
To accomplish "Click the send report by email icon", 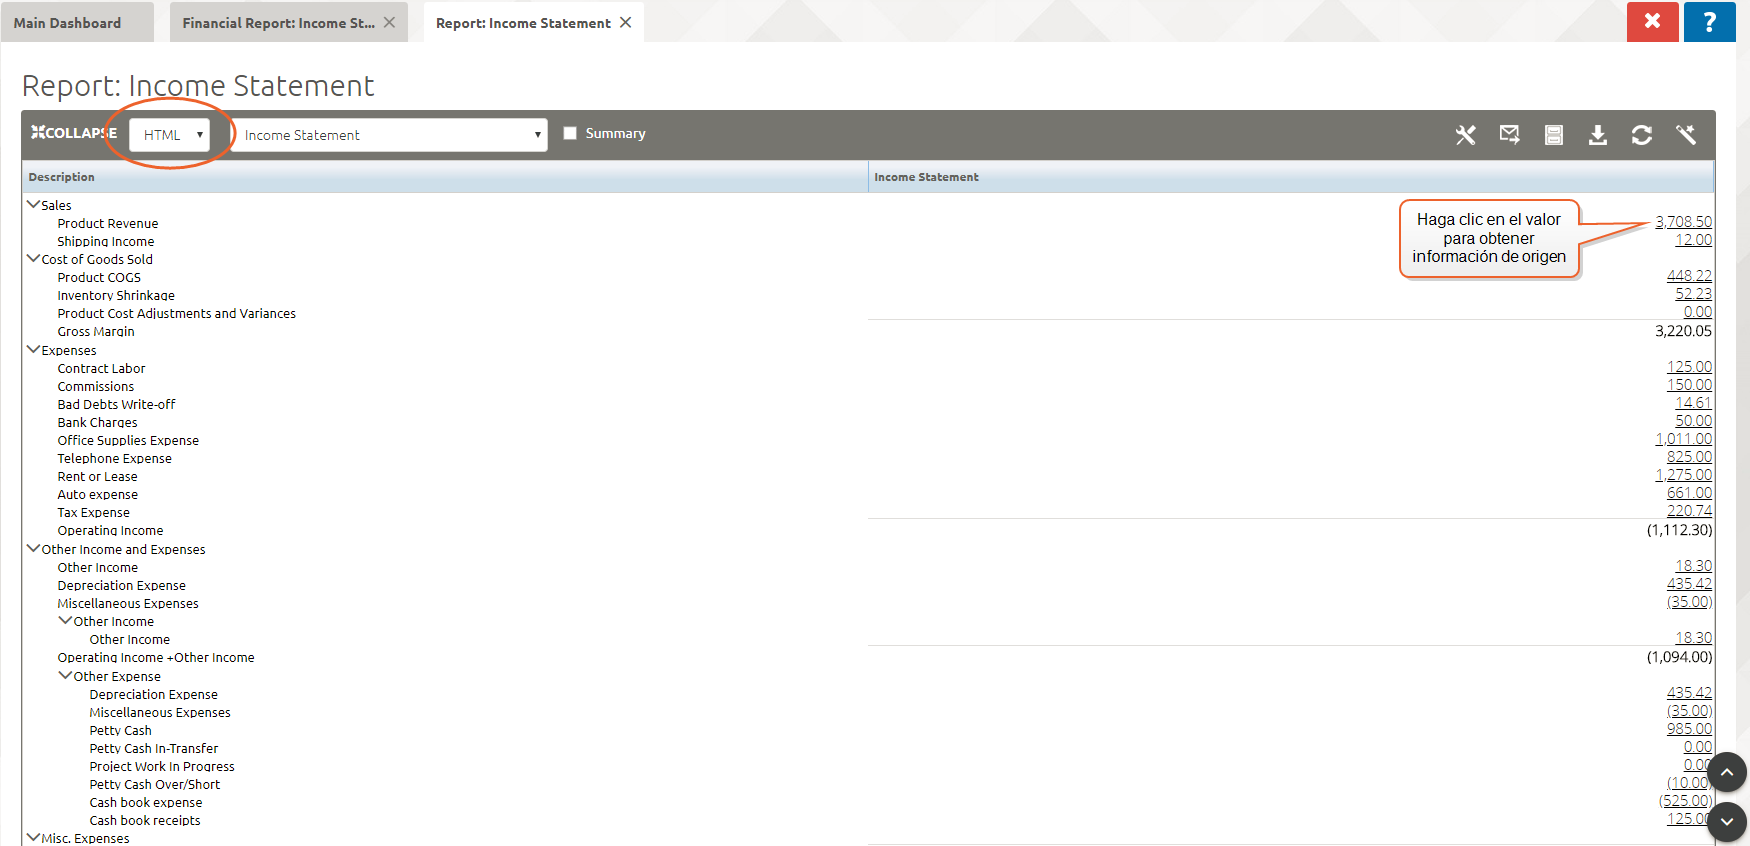I will [x=1509, y=135].
